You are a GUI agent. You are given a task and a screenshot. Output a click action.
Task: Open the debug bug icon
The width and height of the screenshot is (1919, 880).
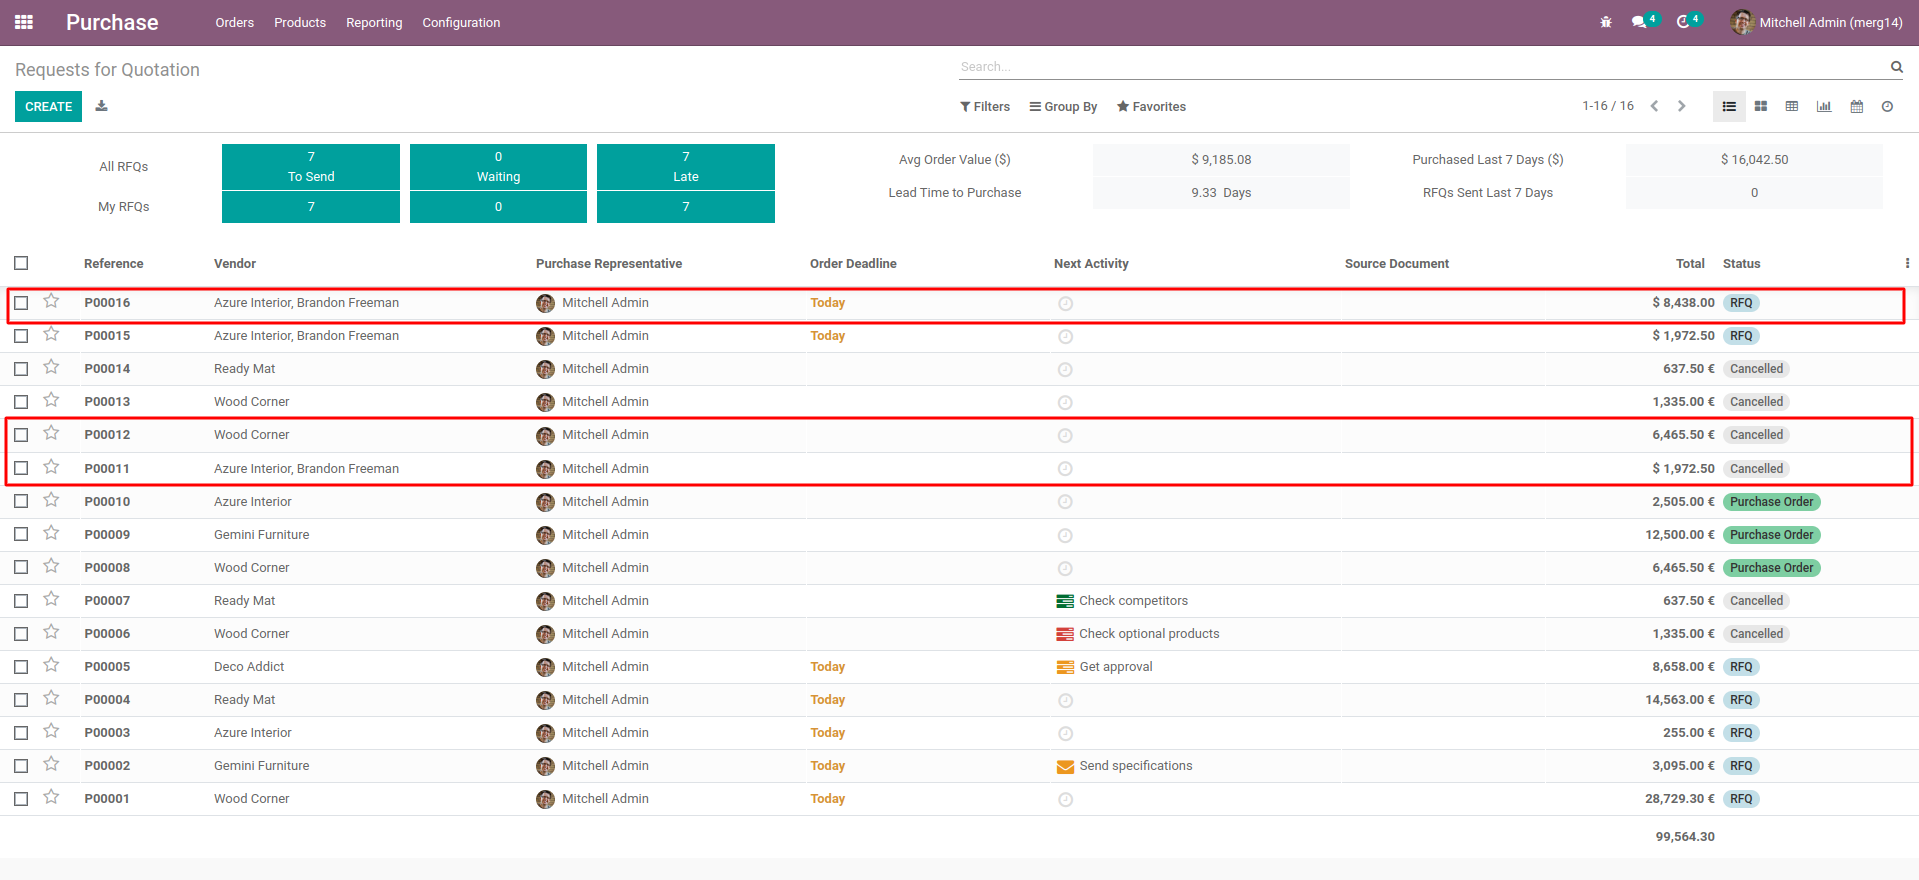1606,22
